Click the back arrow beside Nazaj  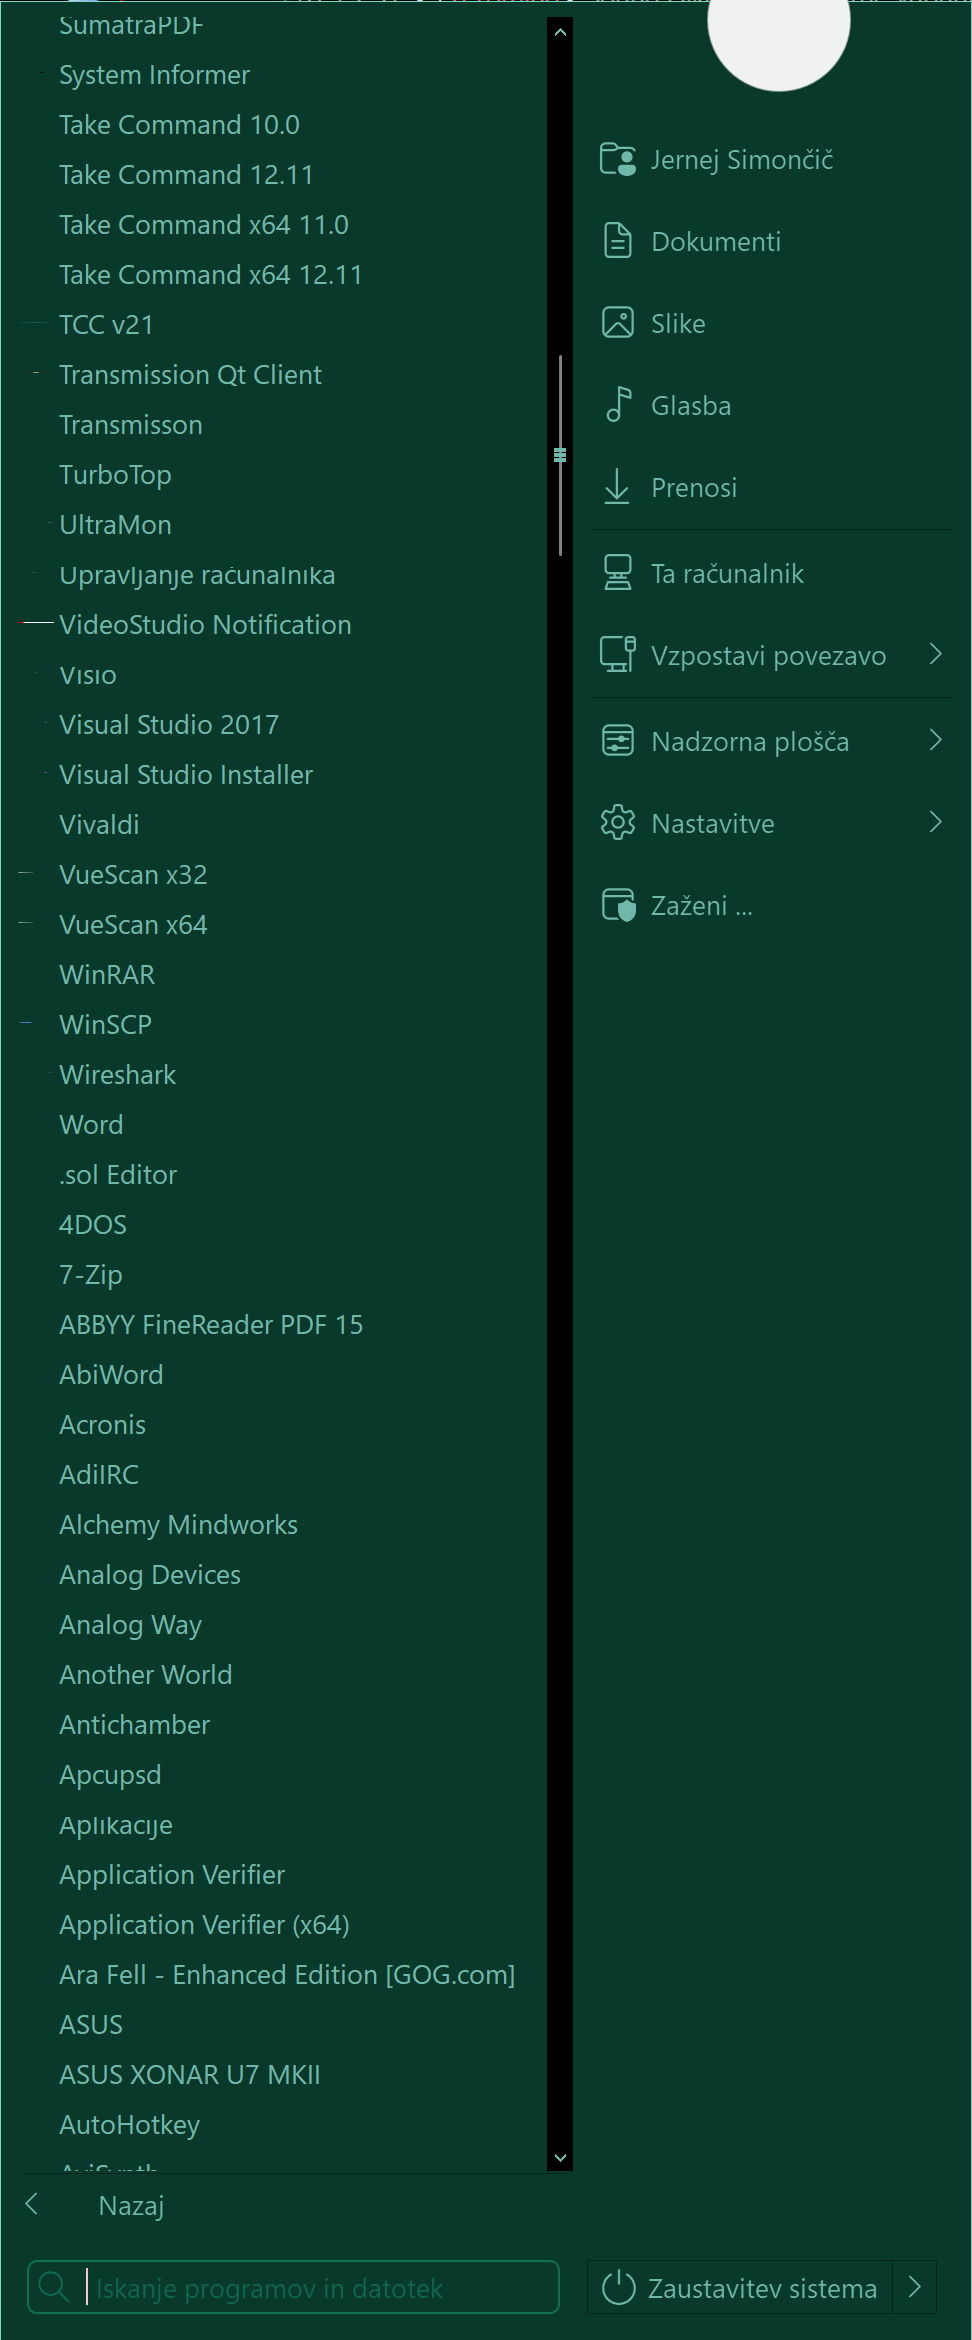pyautogui.click(x=32, y=2204)
